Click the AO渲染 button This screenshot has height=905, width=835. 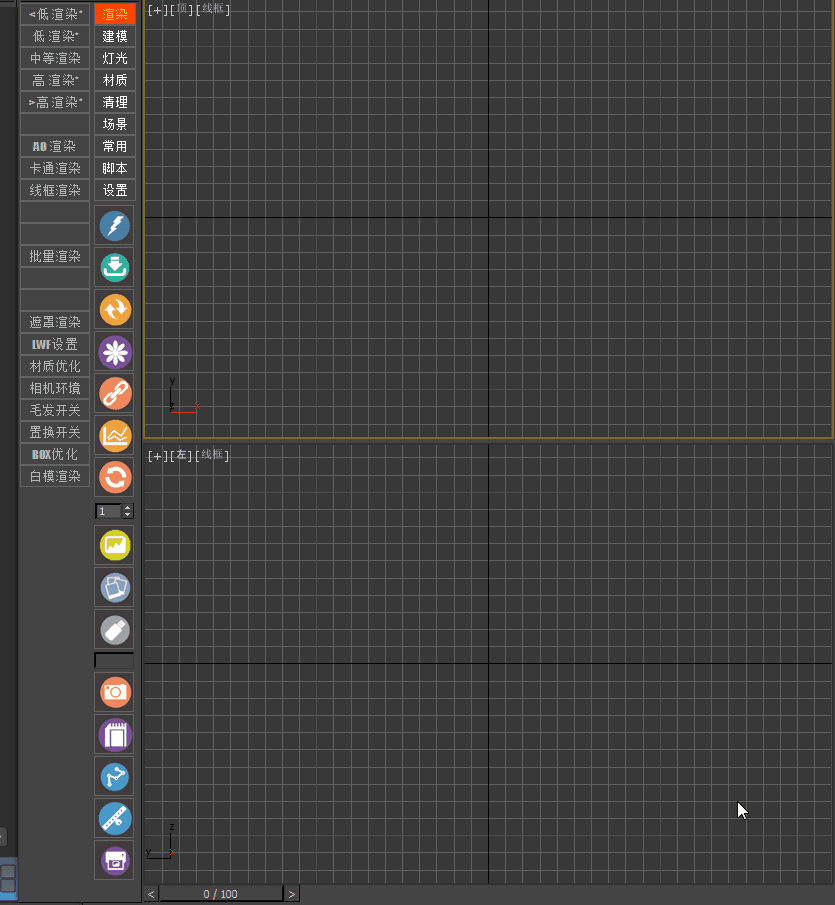click(55, 146)
